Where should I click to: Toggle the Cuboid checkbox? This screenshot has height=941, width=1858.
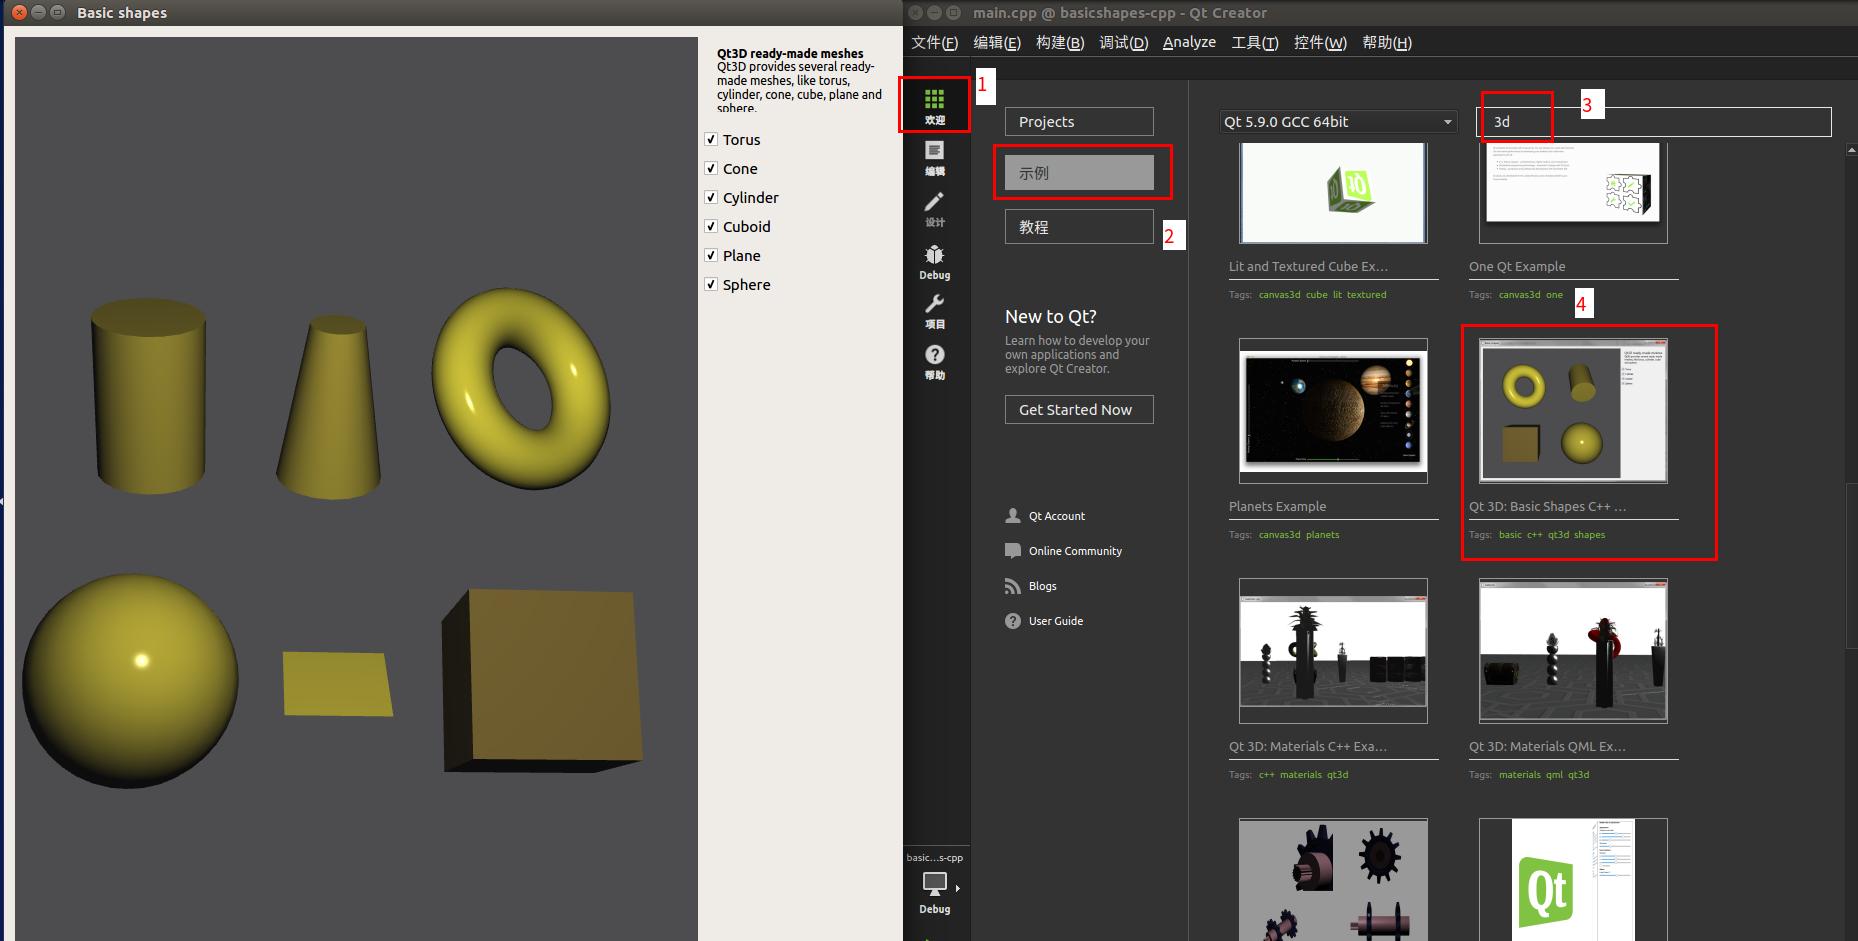[x=711, y=226]
